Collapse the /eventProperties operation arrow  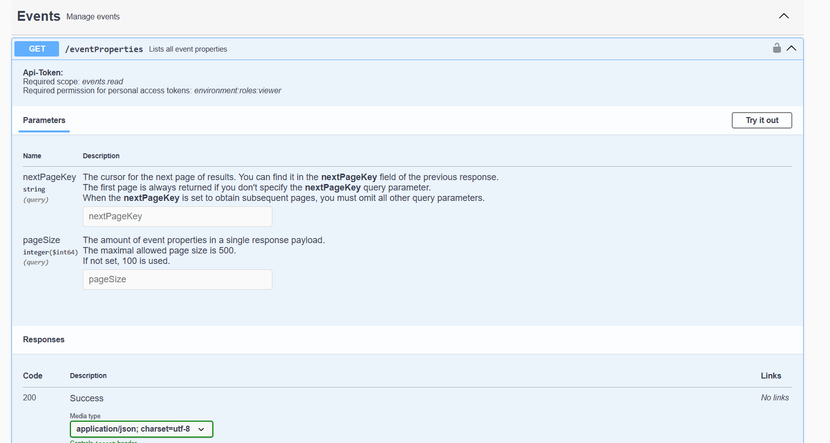[x=792, y=48]
